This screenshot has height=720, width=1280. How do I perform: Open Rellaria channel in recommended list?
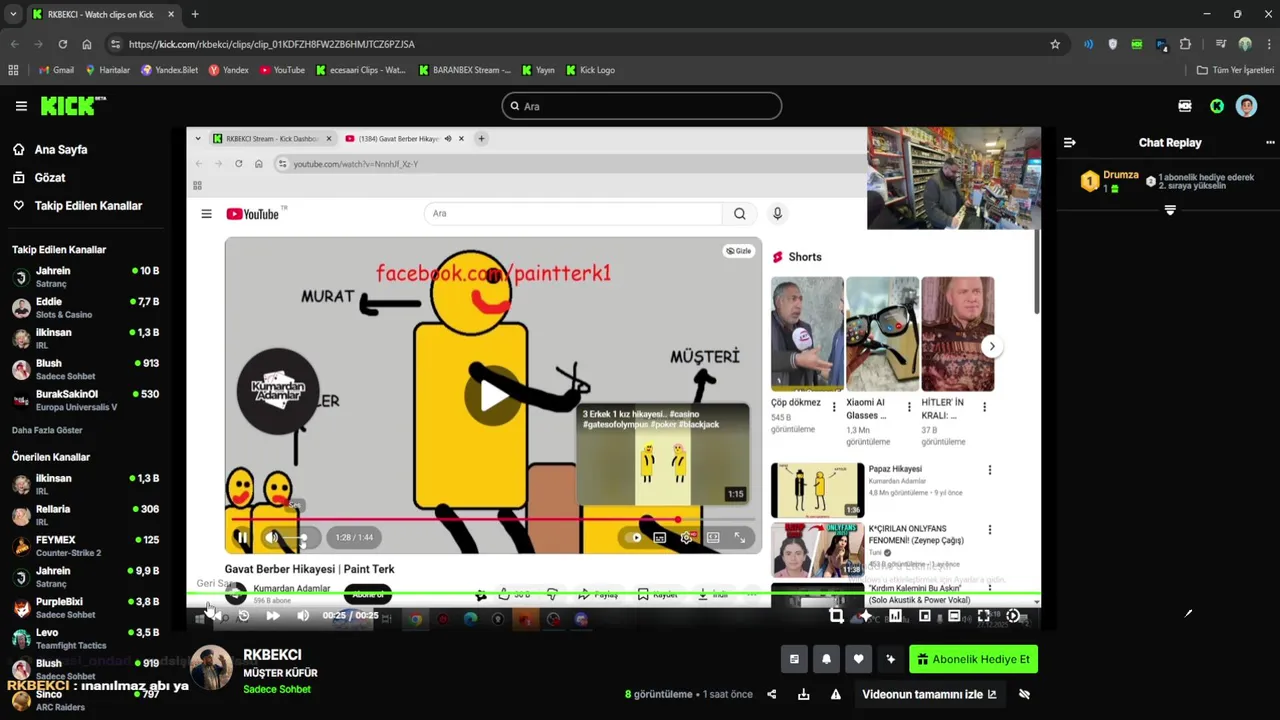(88, 515)
